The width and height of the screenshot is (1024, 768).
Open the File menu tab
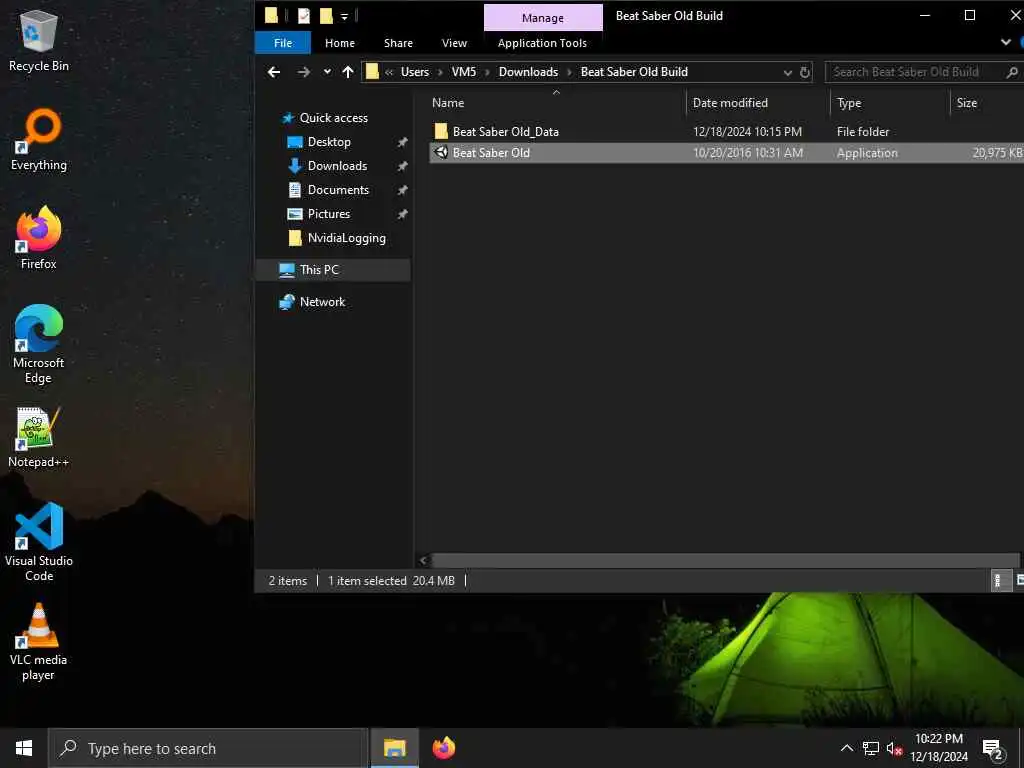click(283, 43)
